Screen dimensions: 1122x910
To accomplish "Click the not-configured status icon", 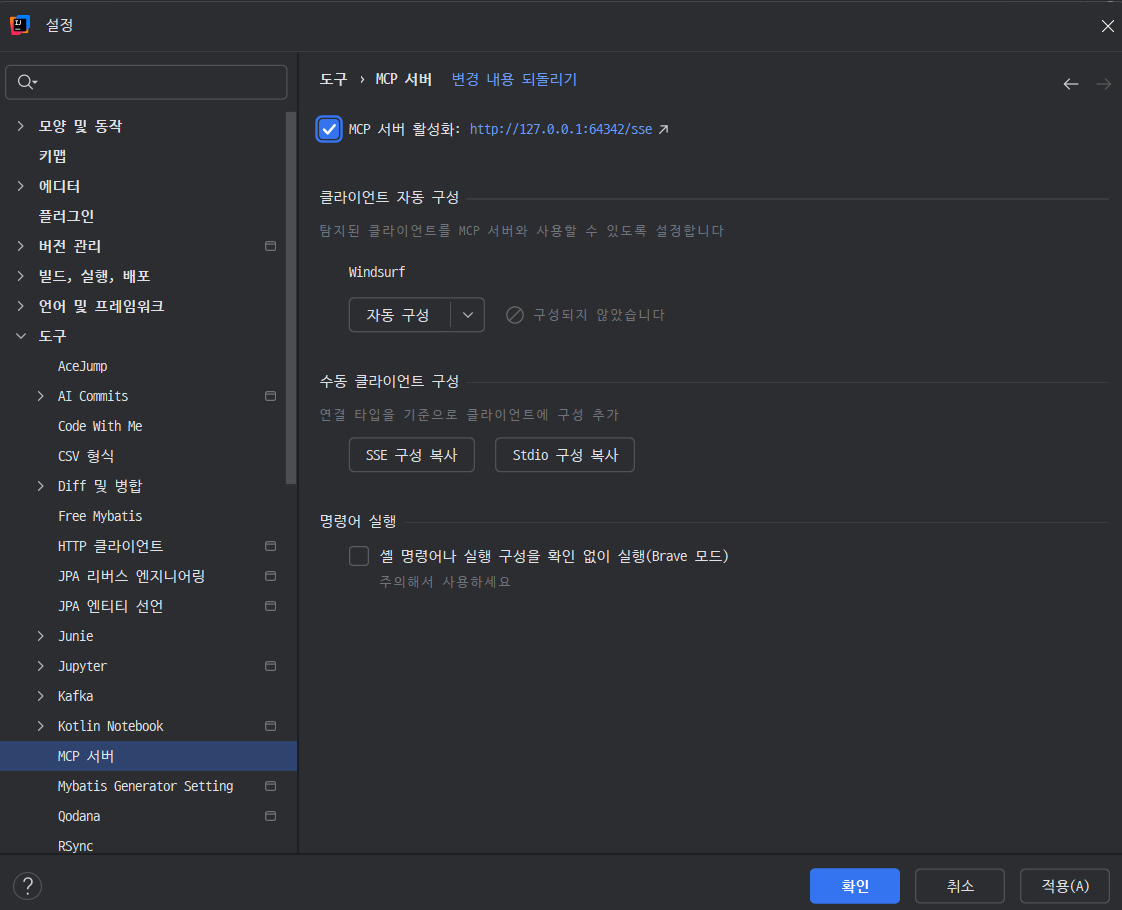I will point(514,315).
